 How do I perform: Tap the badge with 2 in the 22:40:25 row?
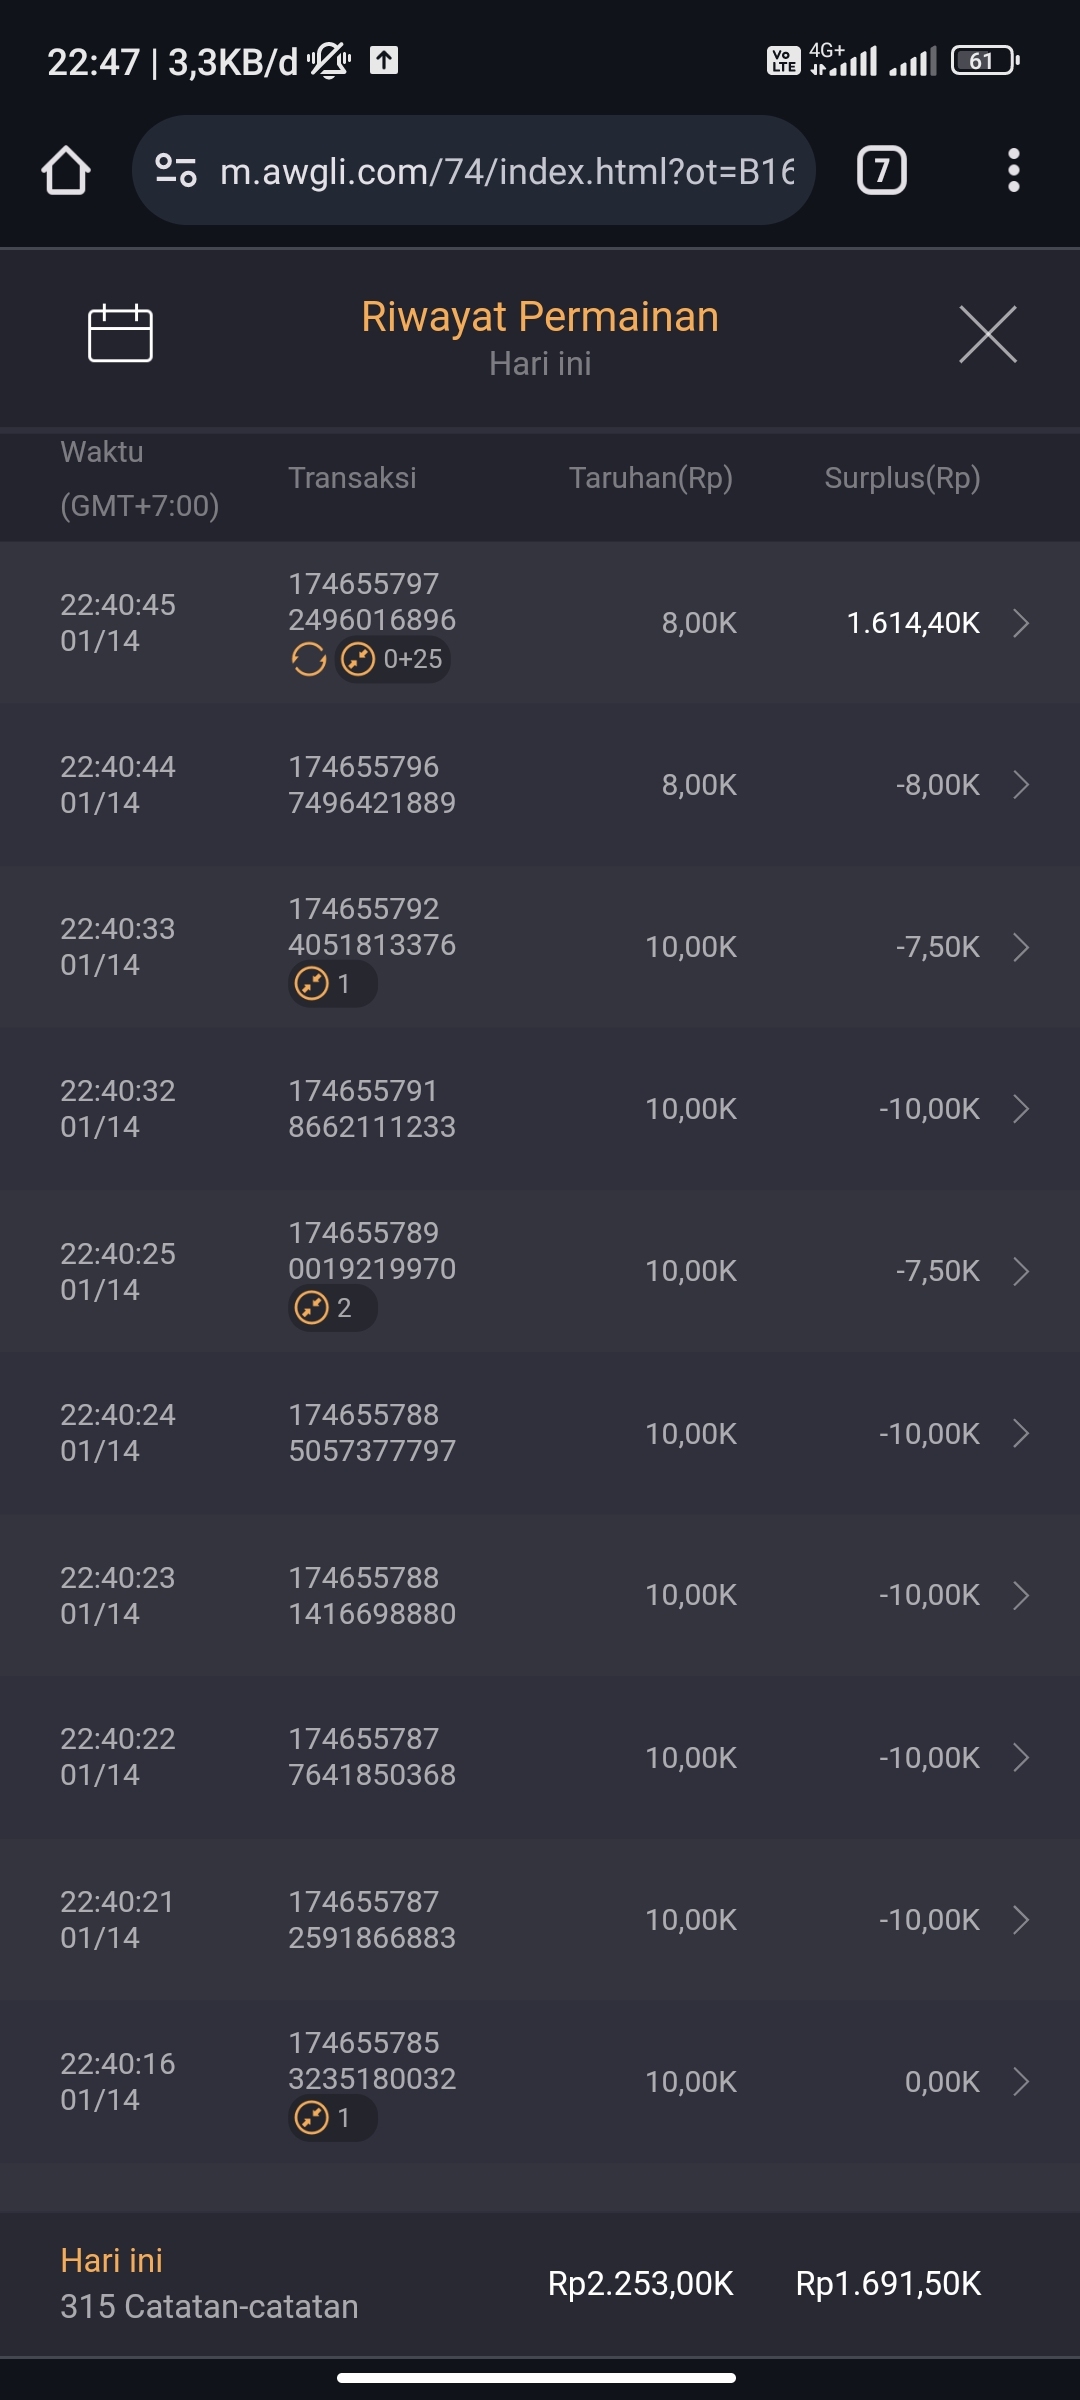(331, 1308)
